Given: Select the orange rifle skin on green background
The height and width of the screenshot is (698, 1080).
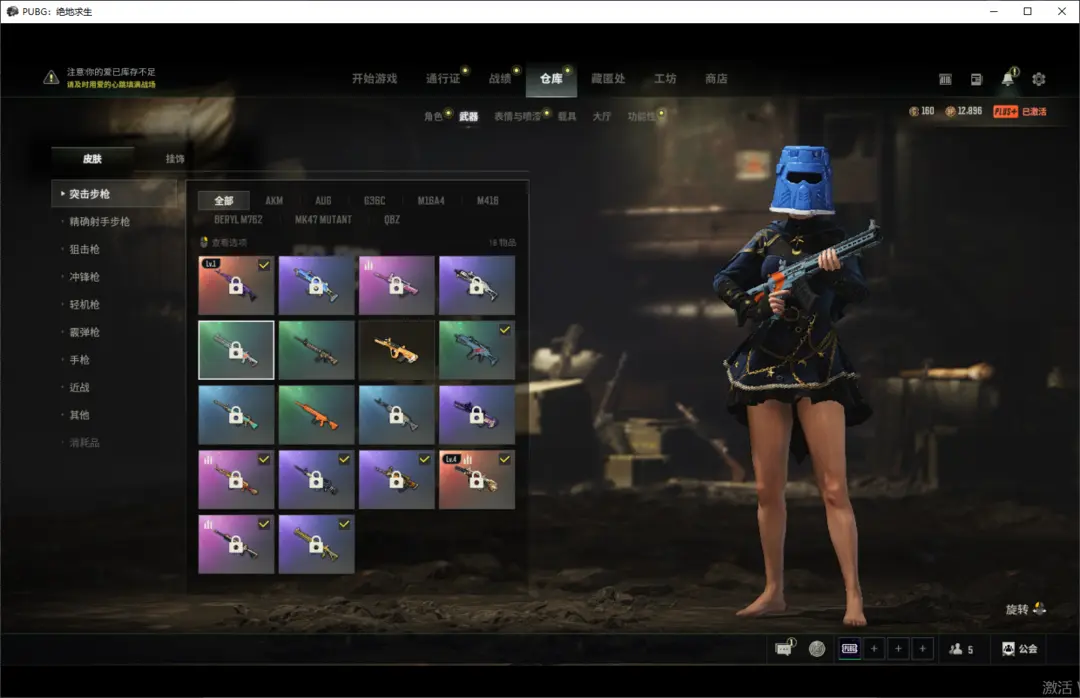Looking at the screenshot, I should click(316, 415).
